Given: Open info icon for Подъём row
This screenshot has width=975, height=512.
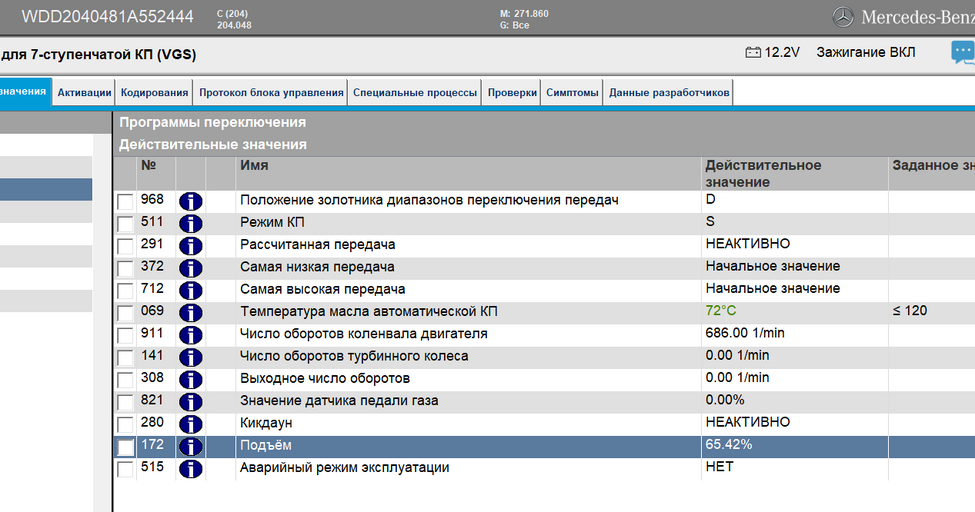Looking at the screenshot, I should click(191, 447).
